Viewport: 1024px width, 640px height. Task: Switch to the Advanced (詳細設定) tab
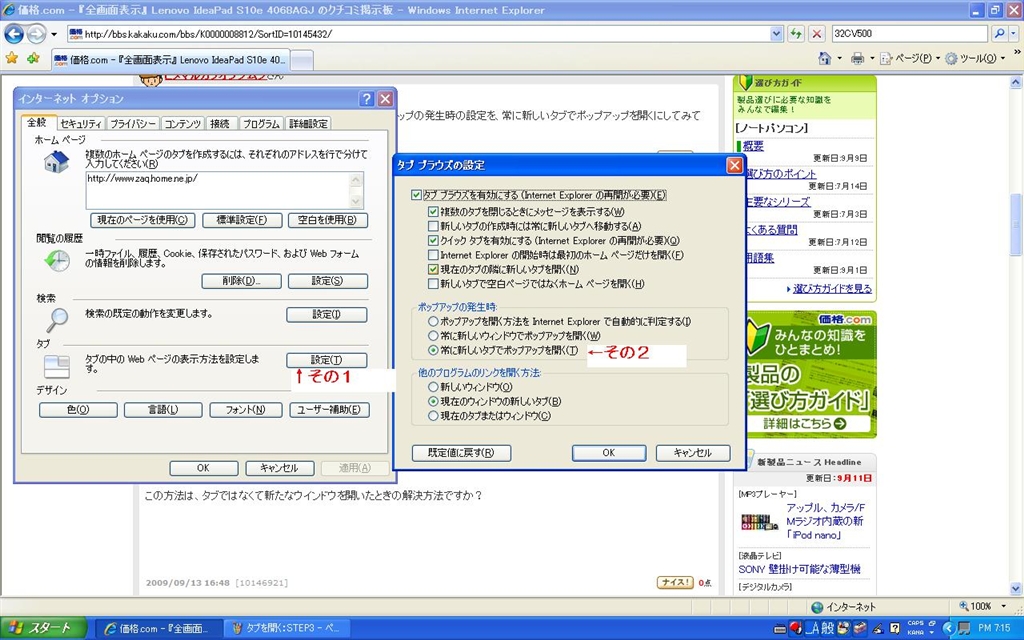coord(308,123)
